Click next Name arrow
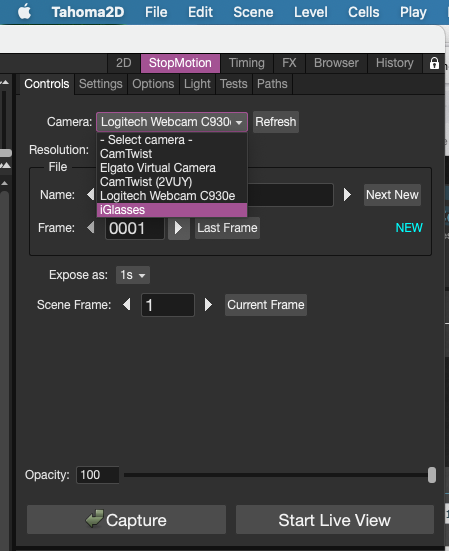 tap(347, 195)
